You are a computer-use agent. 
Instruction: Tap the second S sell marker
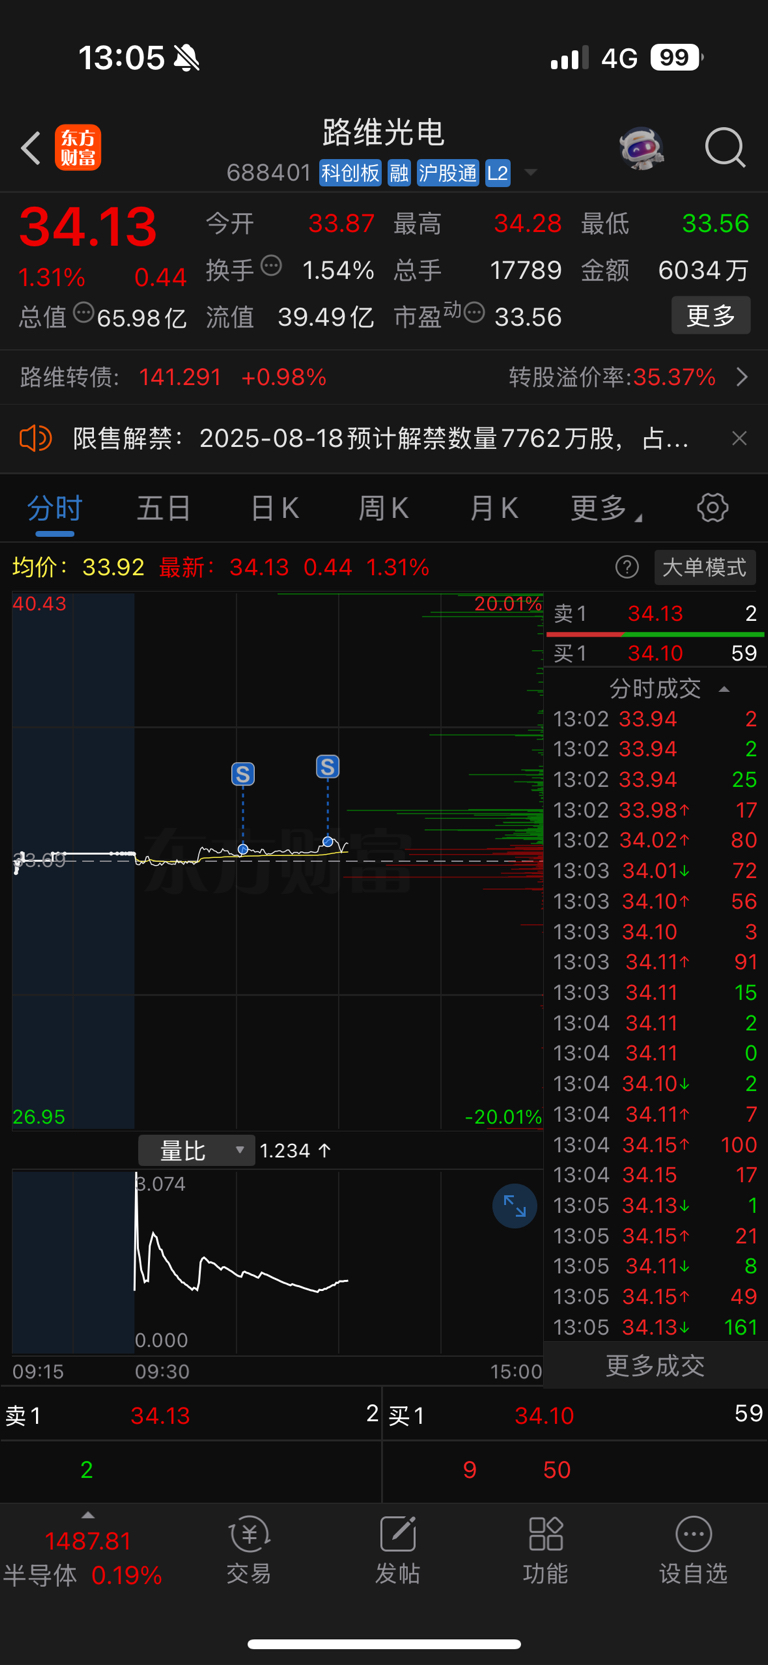coord(328,767)
